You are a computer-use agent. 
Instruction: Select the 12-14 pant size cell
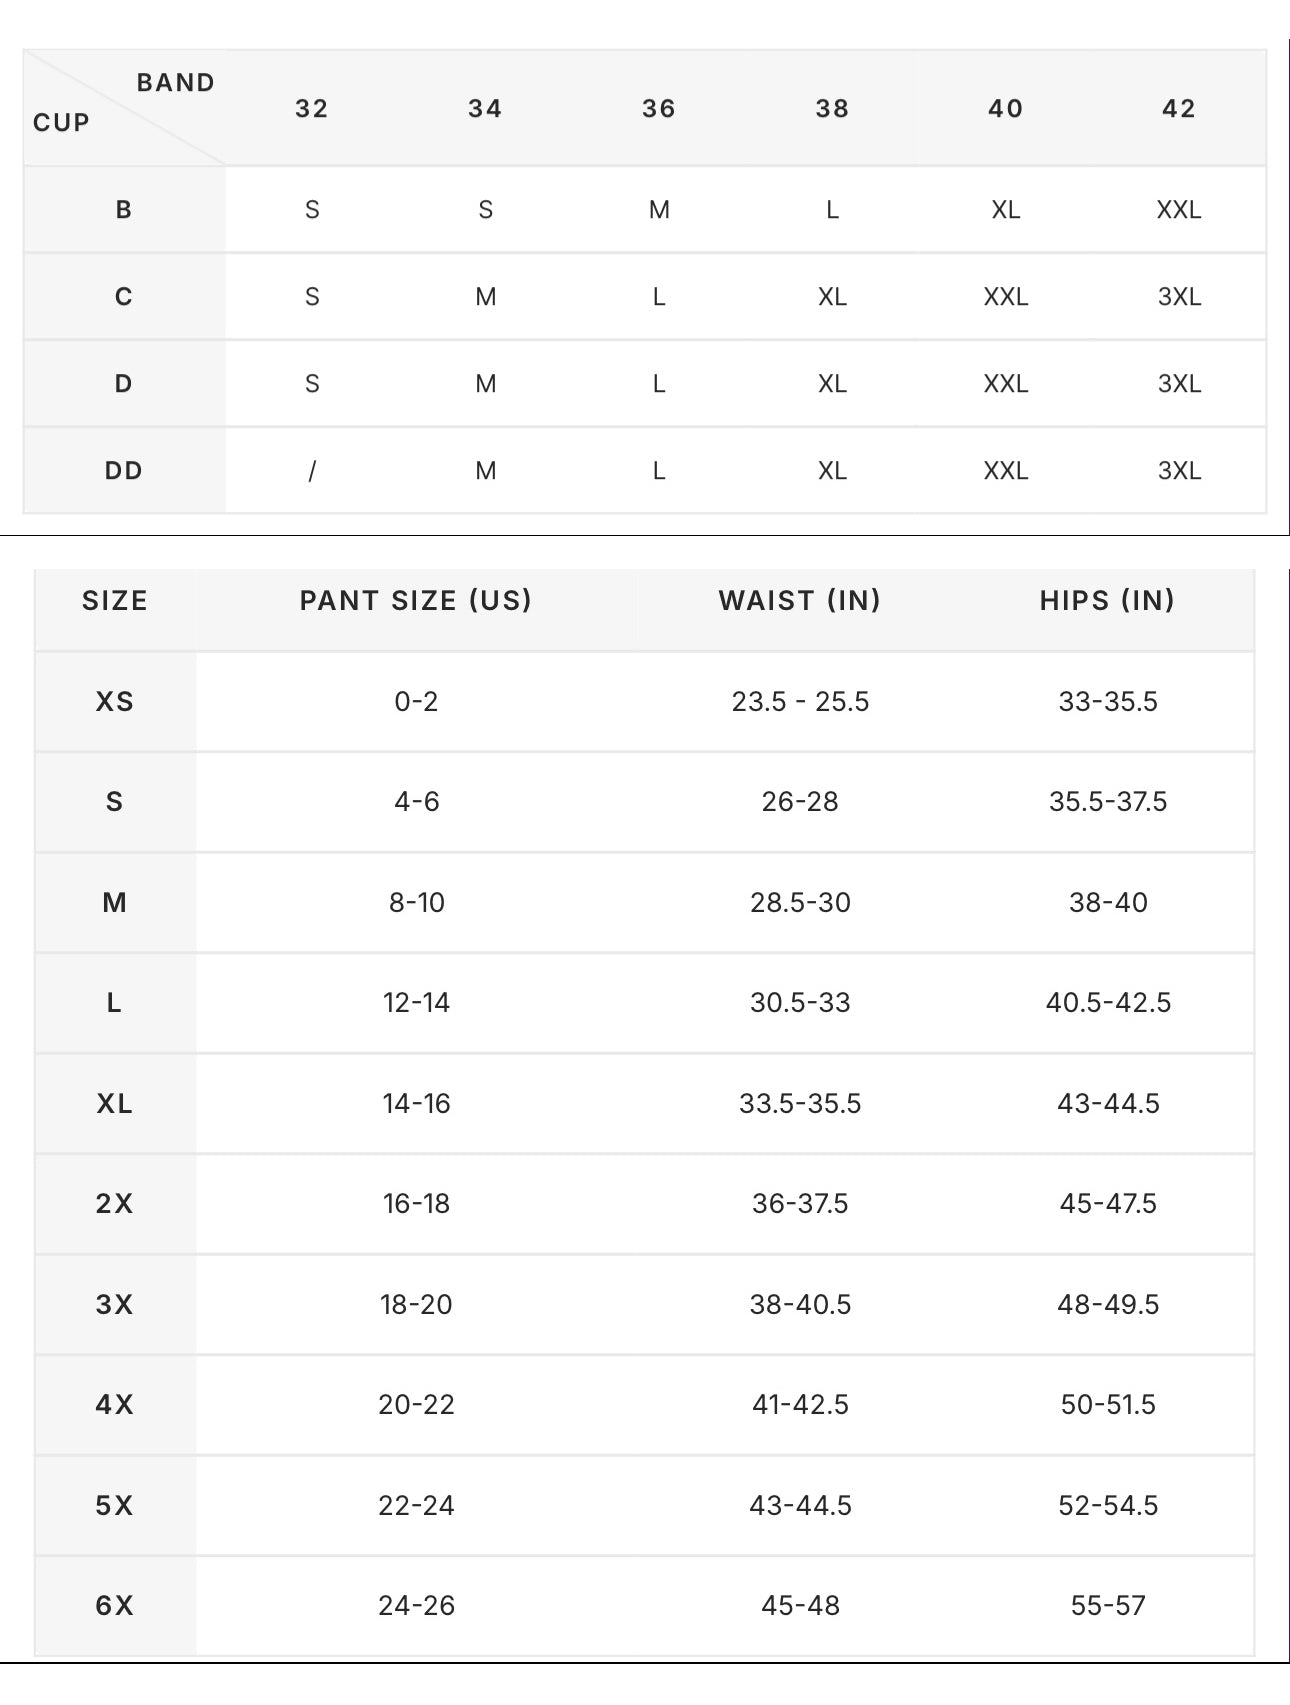(x=416, y=1003)
